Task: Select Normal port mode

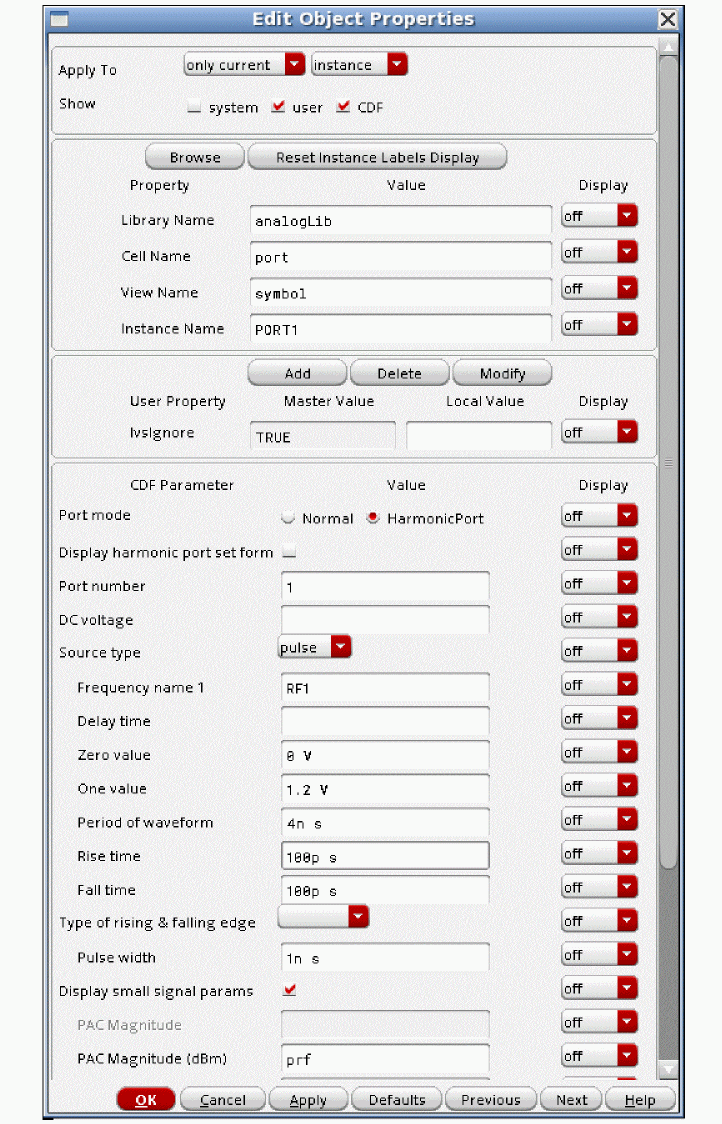Action: [x=289, y=518]
